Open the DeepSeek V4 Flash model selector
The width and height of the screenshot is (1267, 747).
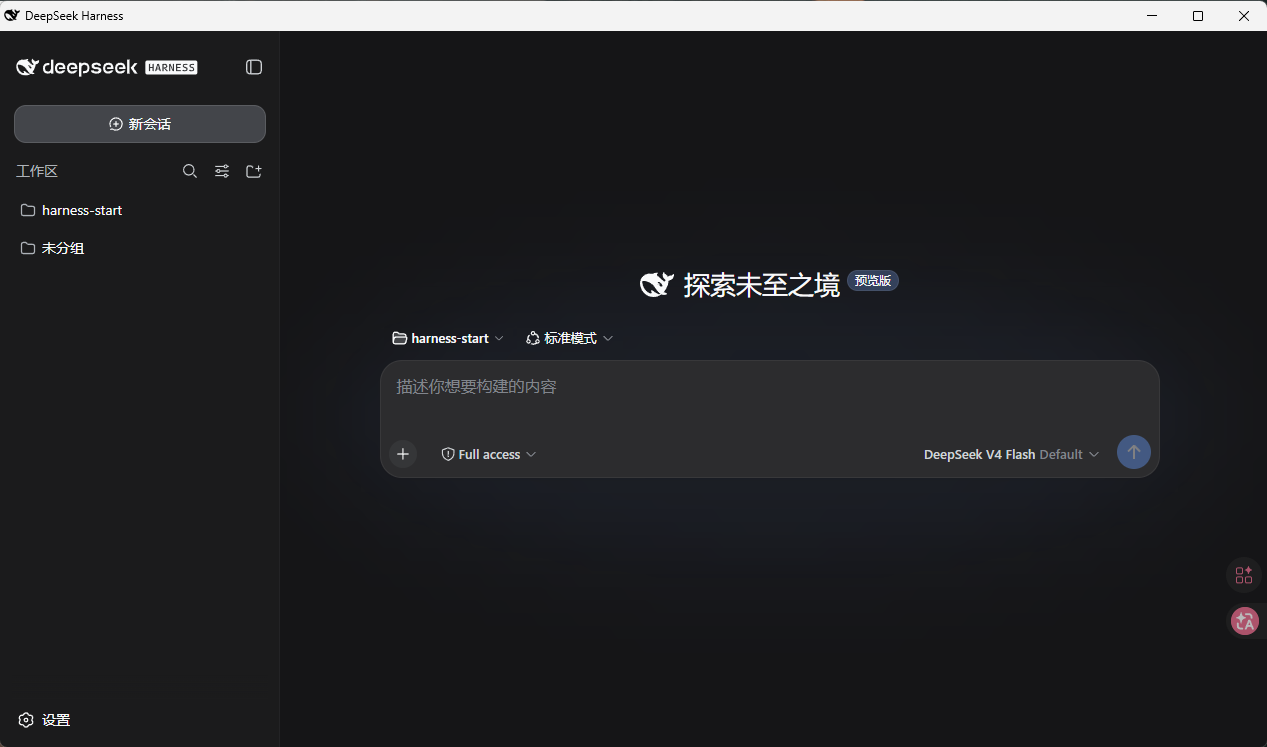click(x=1011, y=454)
